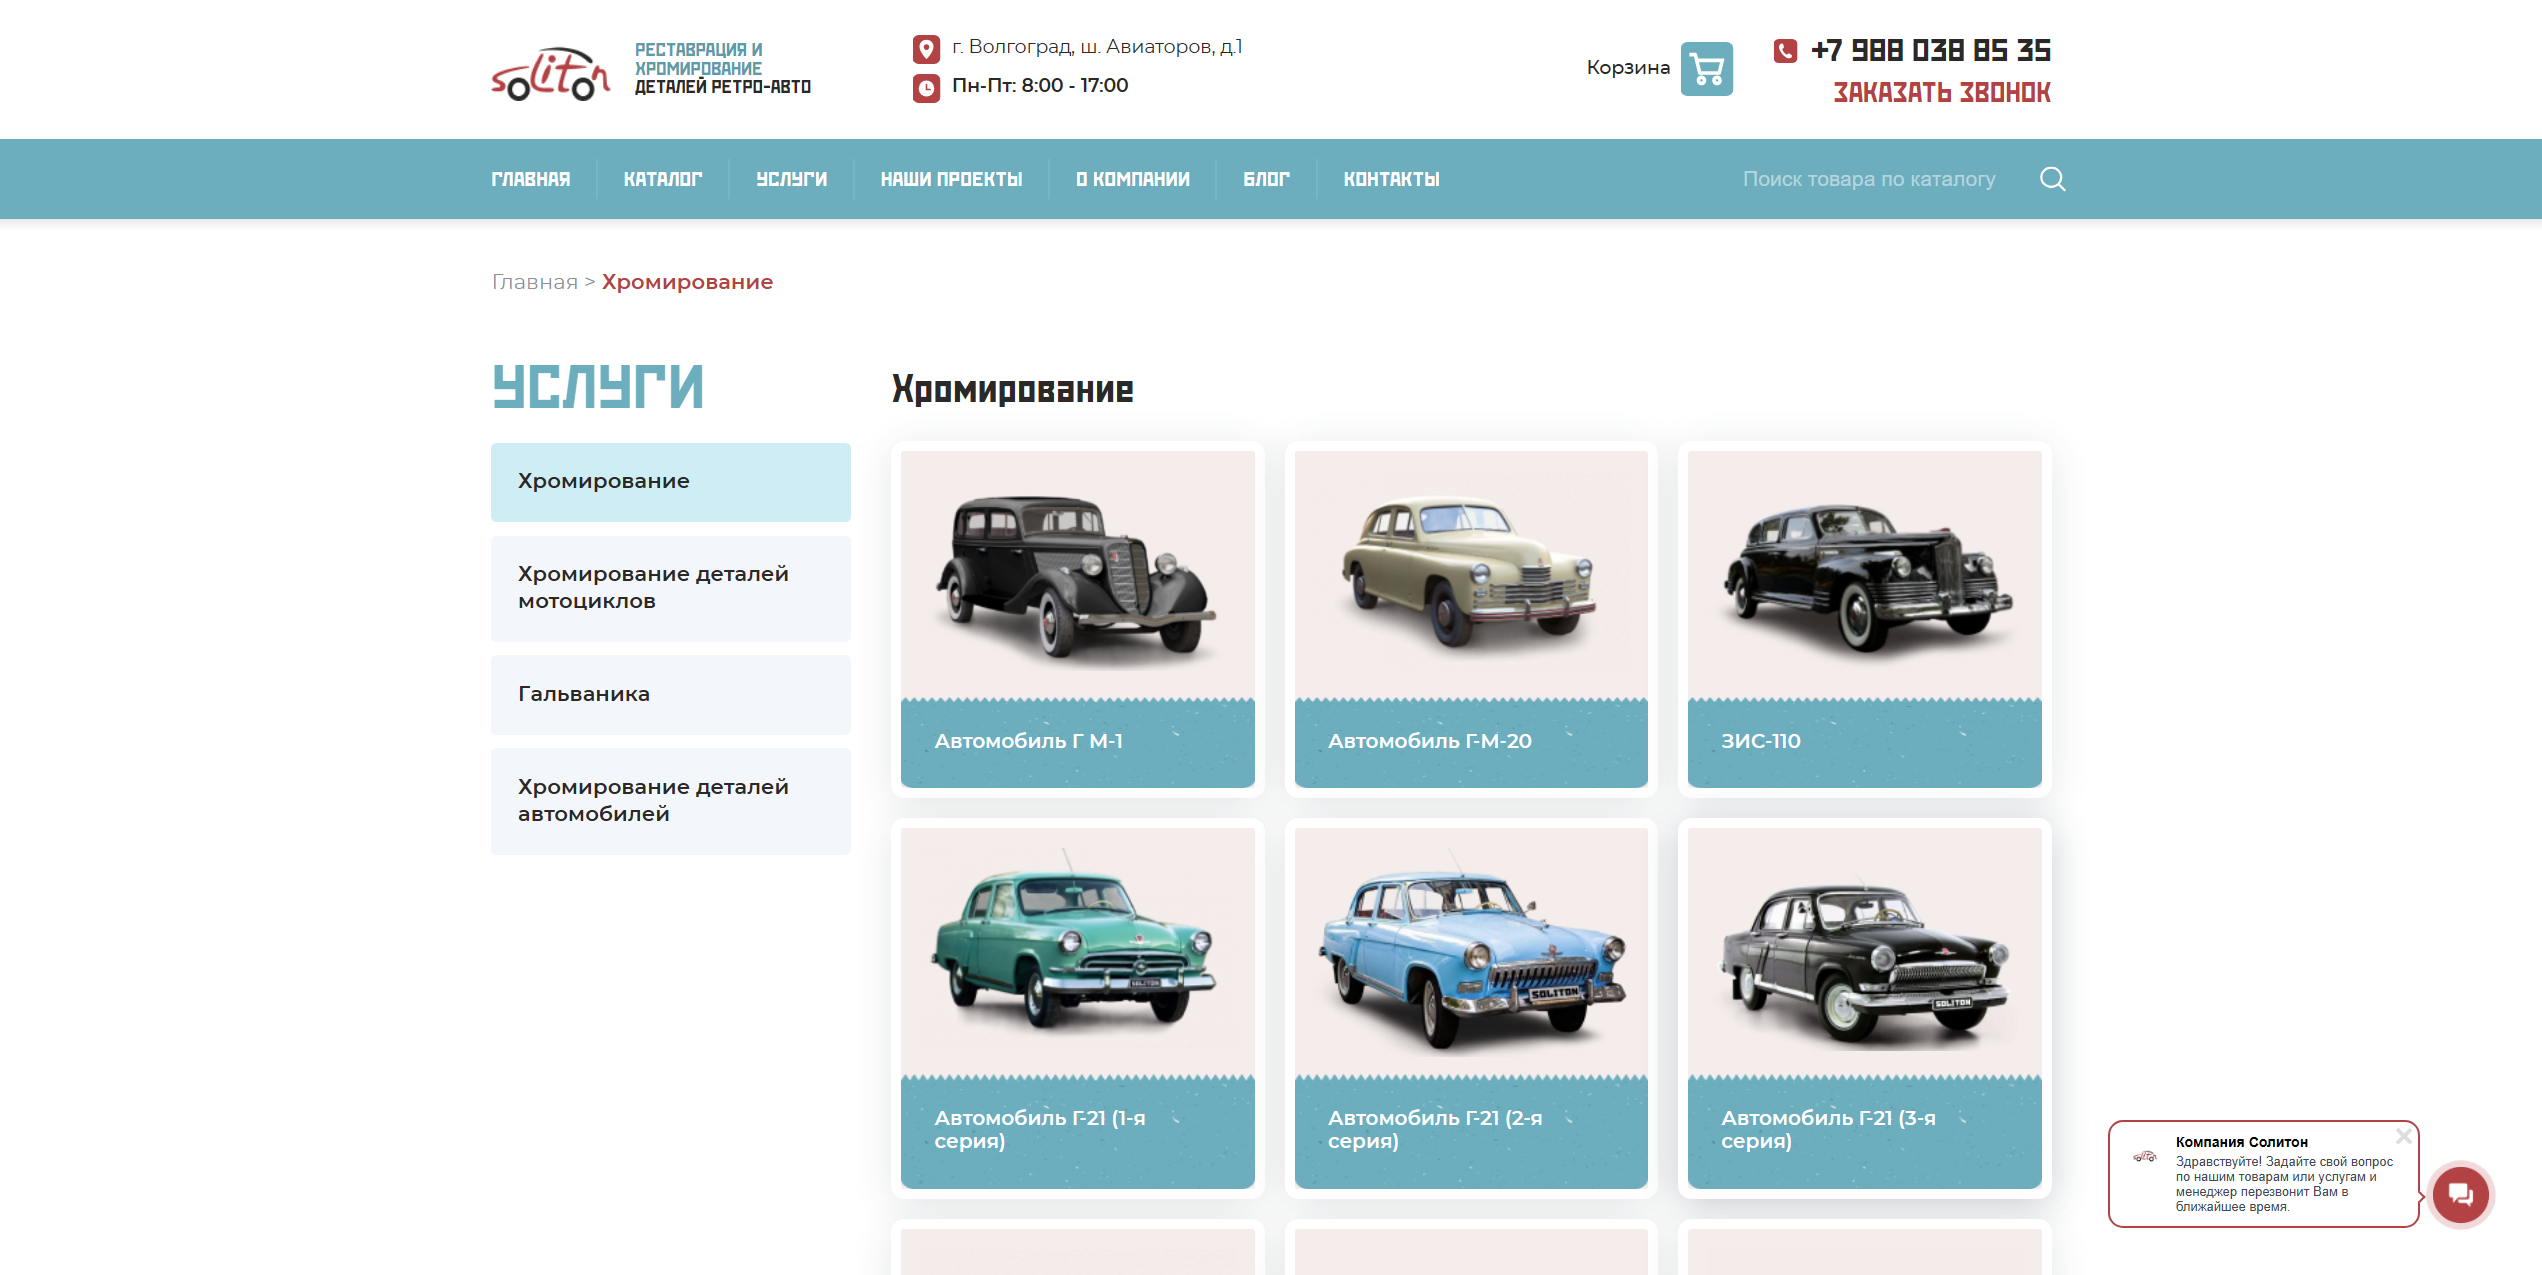Viewport: 2542px width, 1275px height.
Task: Open the Автомобиль Г-М-20 car image
Action: point(1470,575)
